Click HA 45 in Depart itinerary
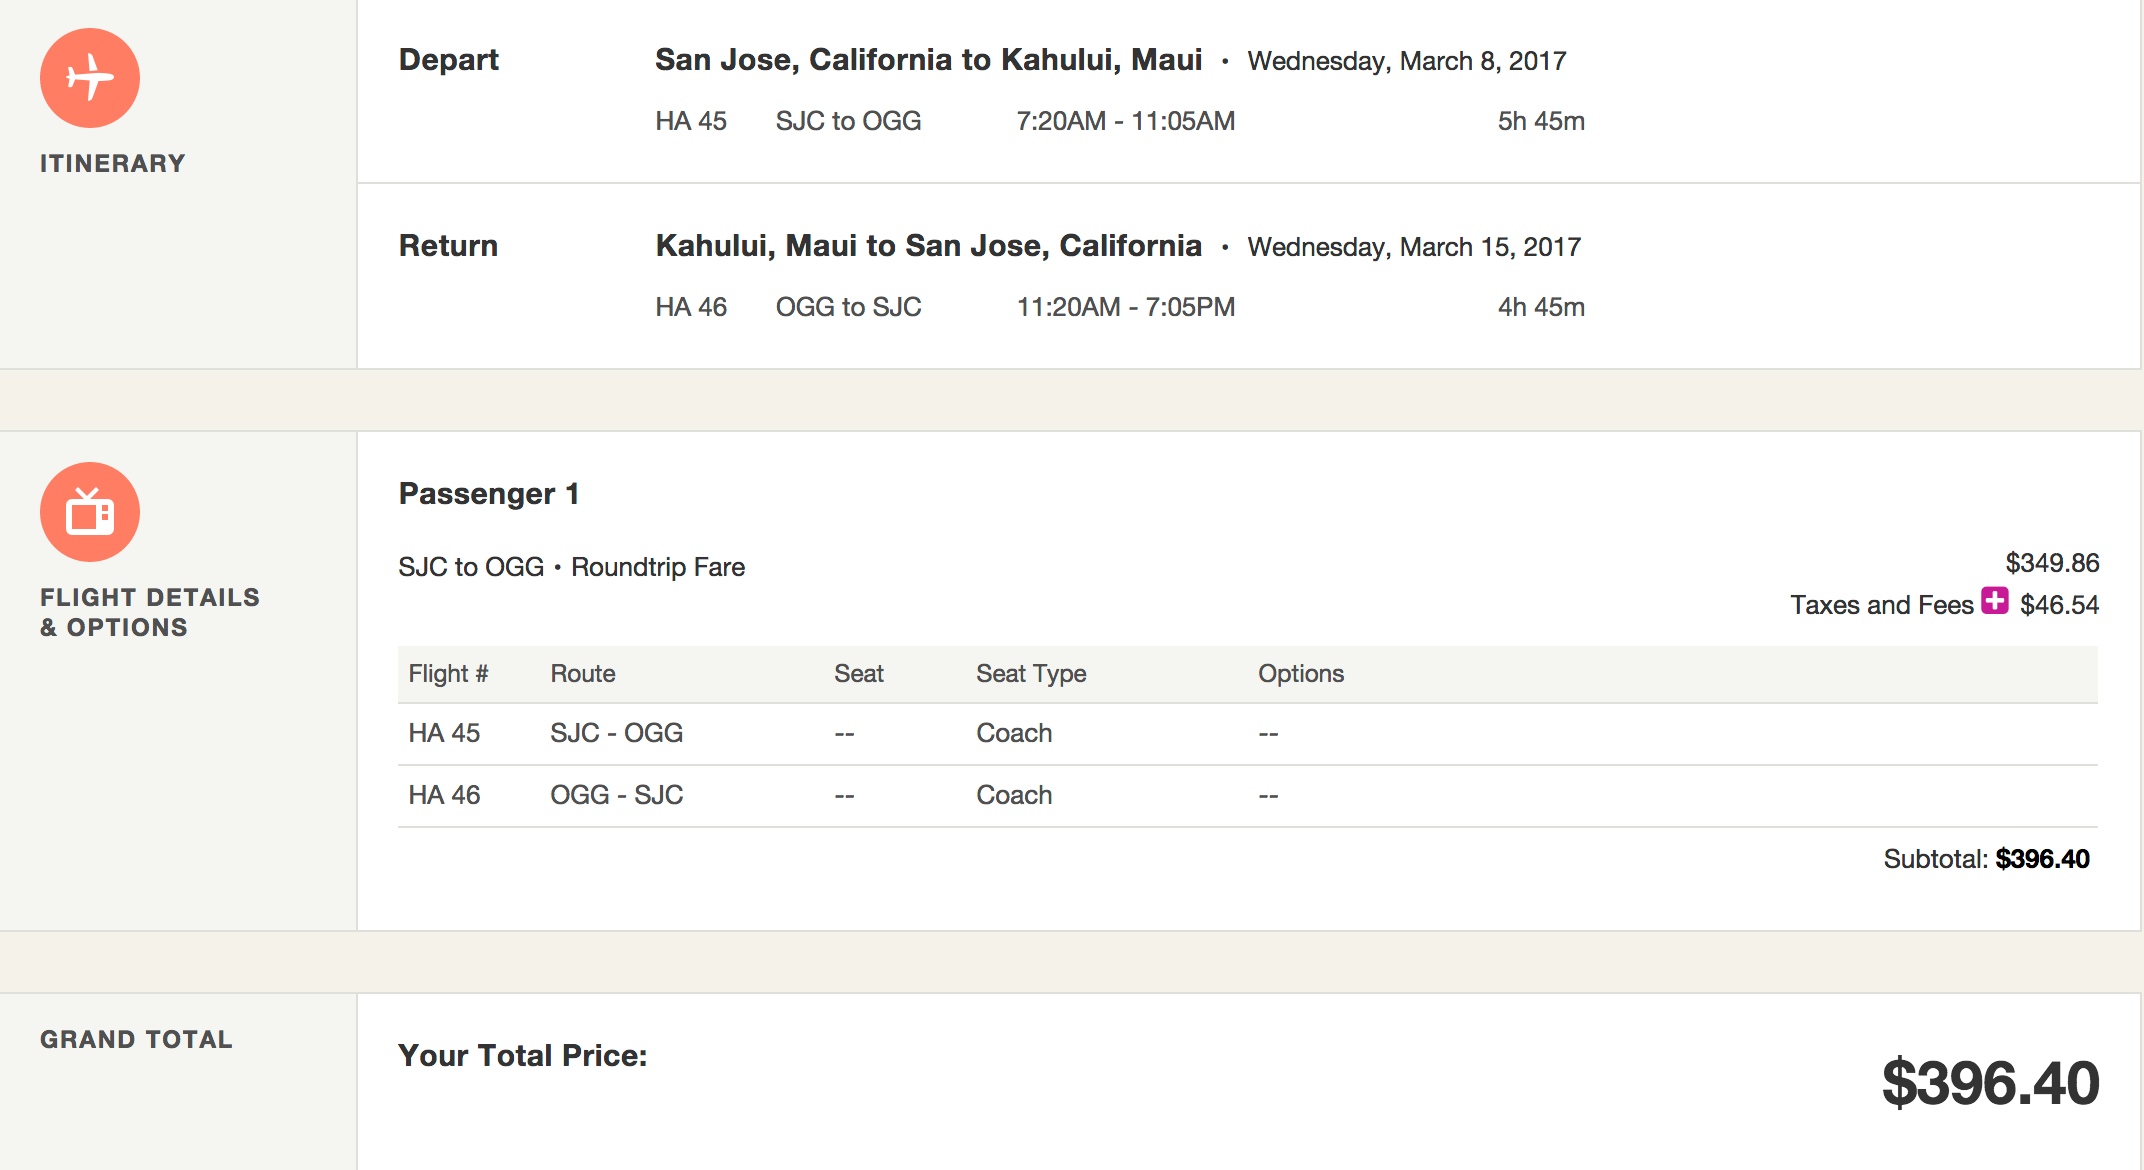 click(691, 121)
